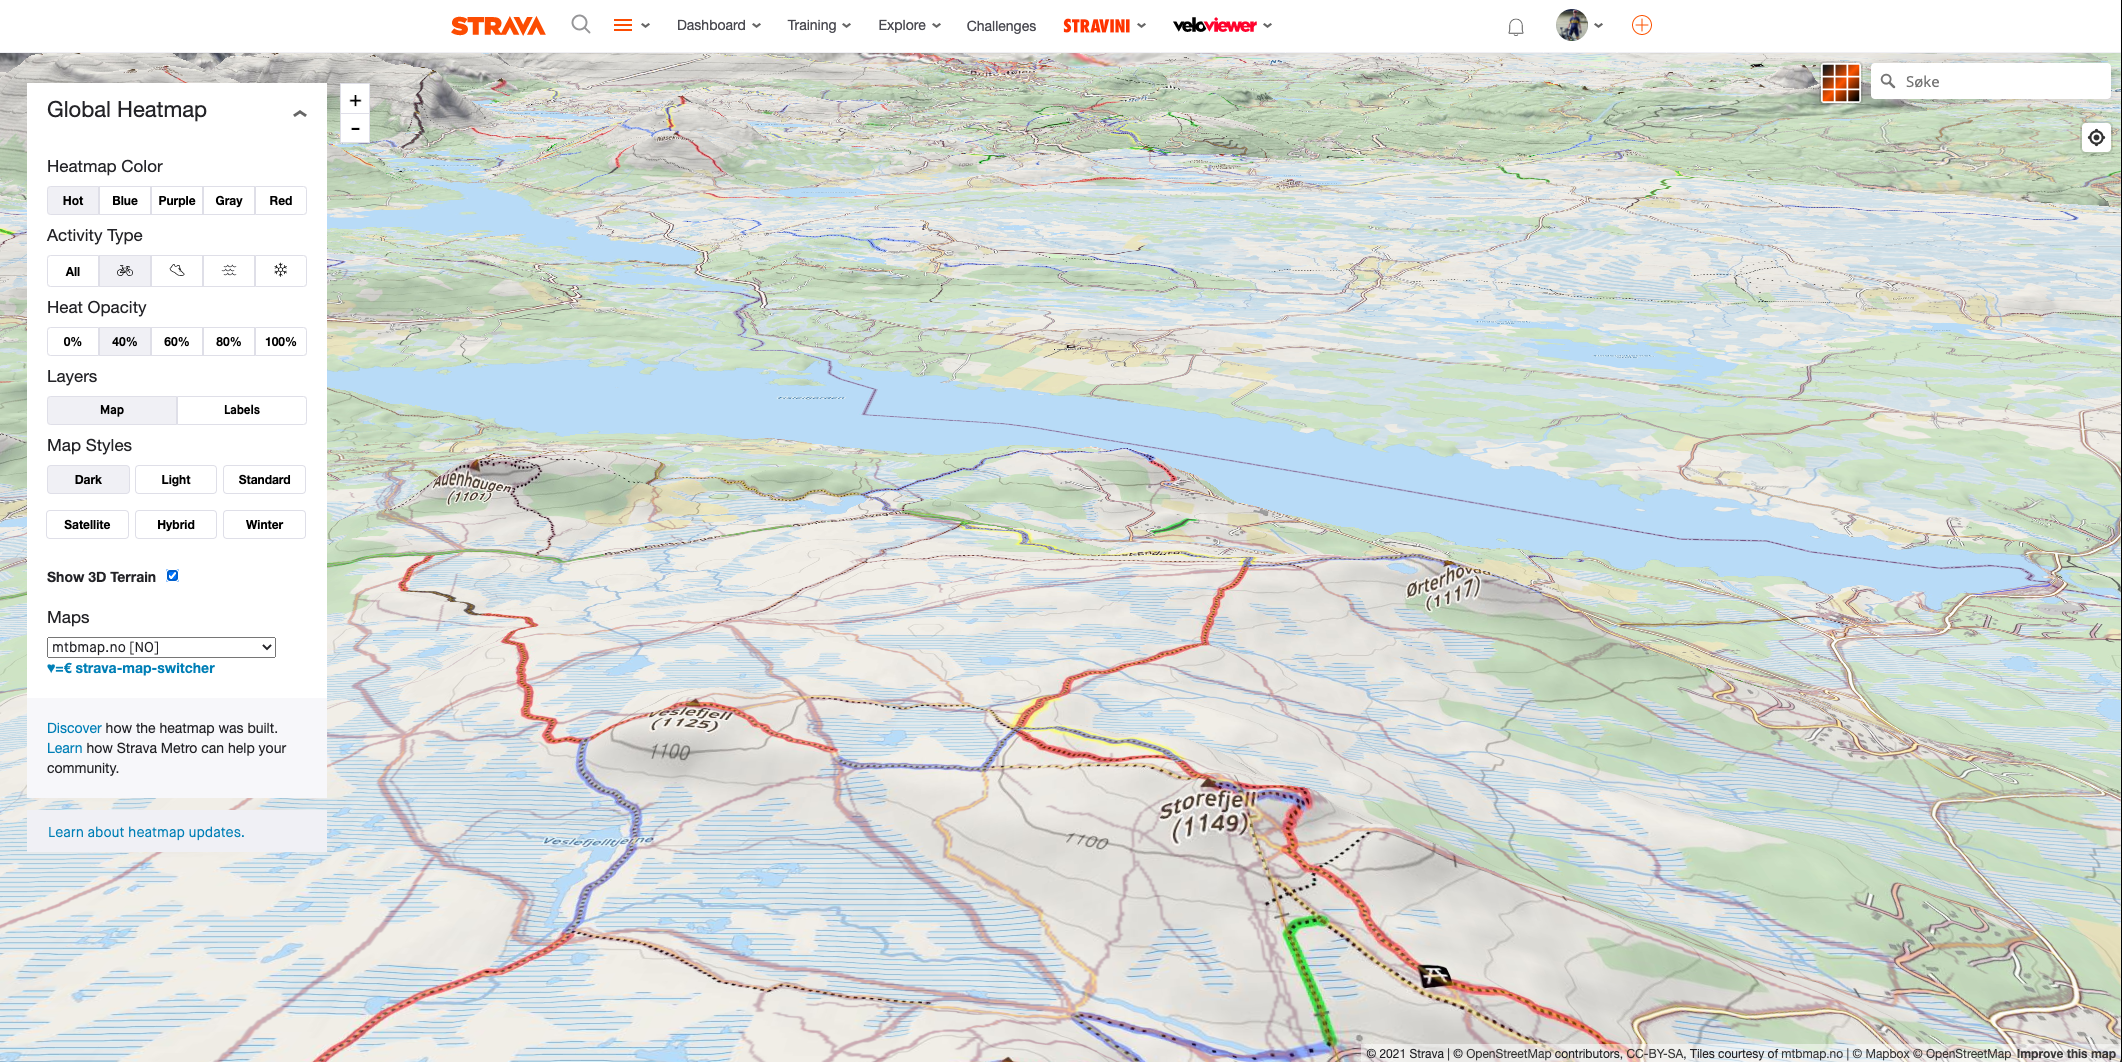Set heat opacity to 60%
Screen dimensions: 2122x1062
point(177,342)
